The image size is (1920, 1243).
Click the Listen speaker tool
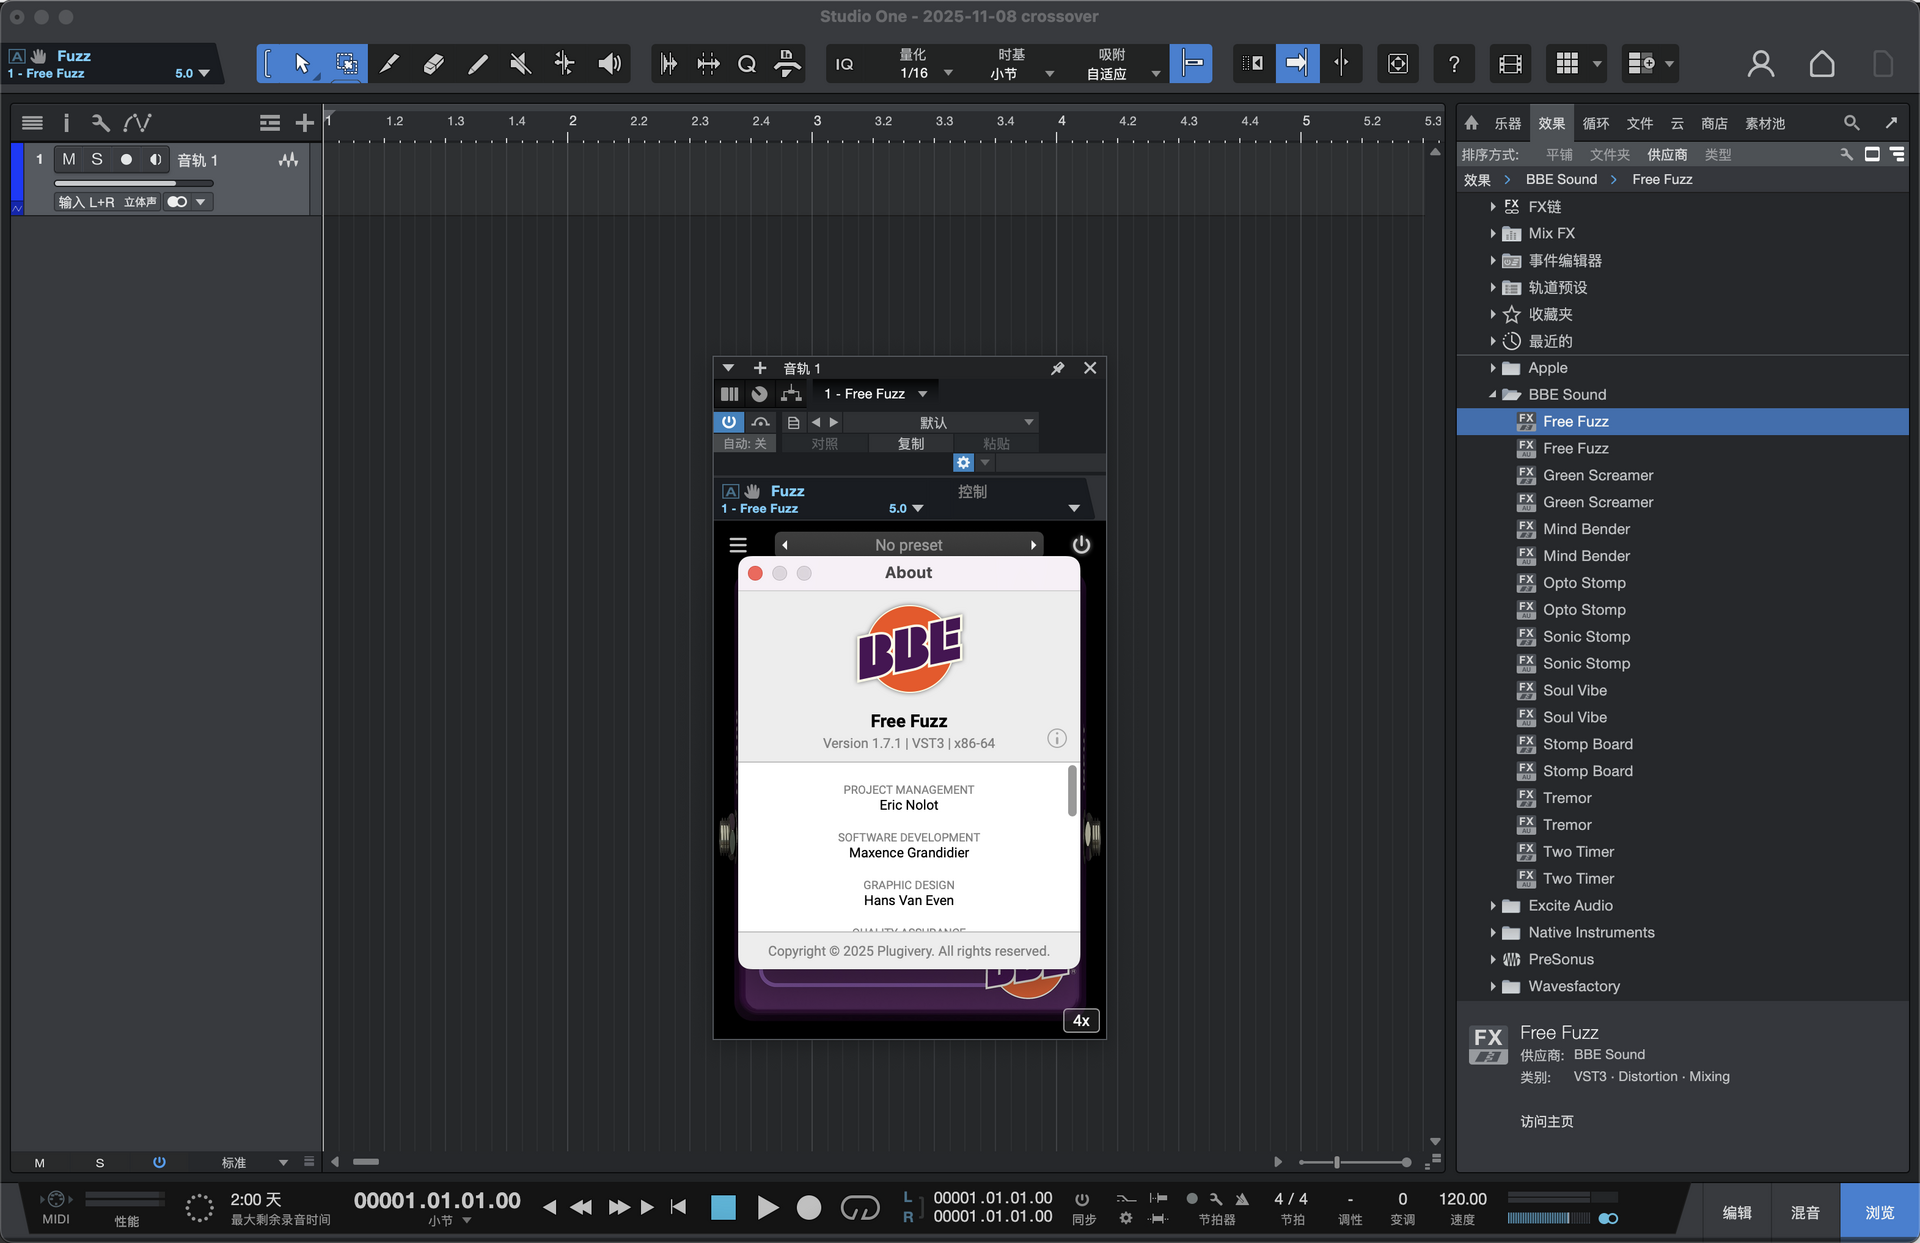pyautogui.click(x=609, y=64)
